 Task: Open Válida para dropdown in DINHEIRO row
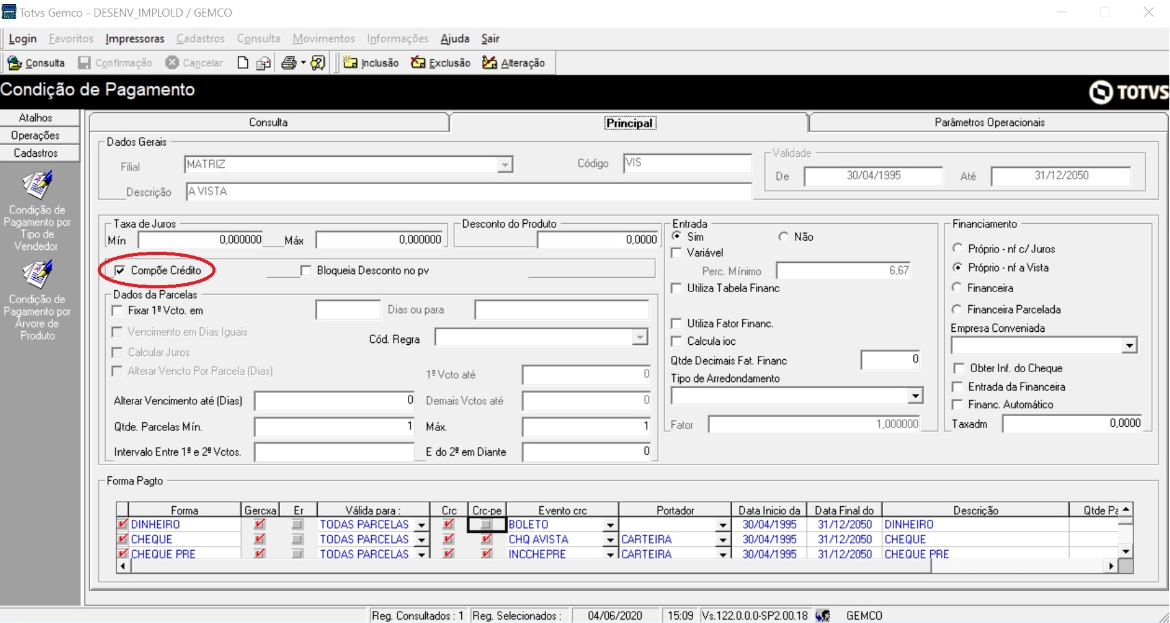pos(422,525)
